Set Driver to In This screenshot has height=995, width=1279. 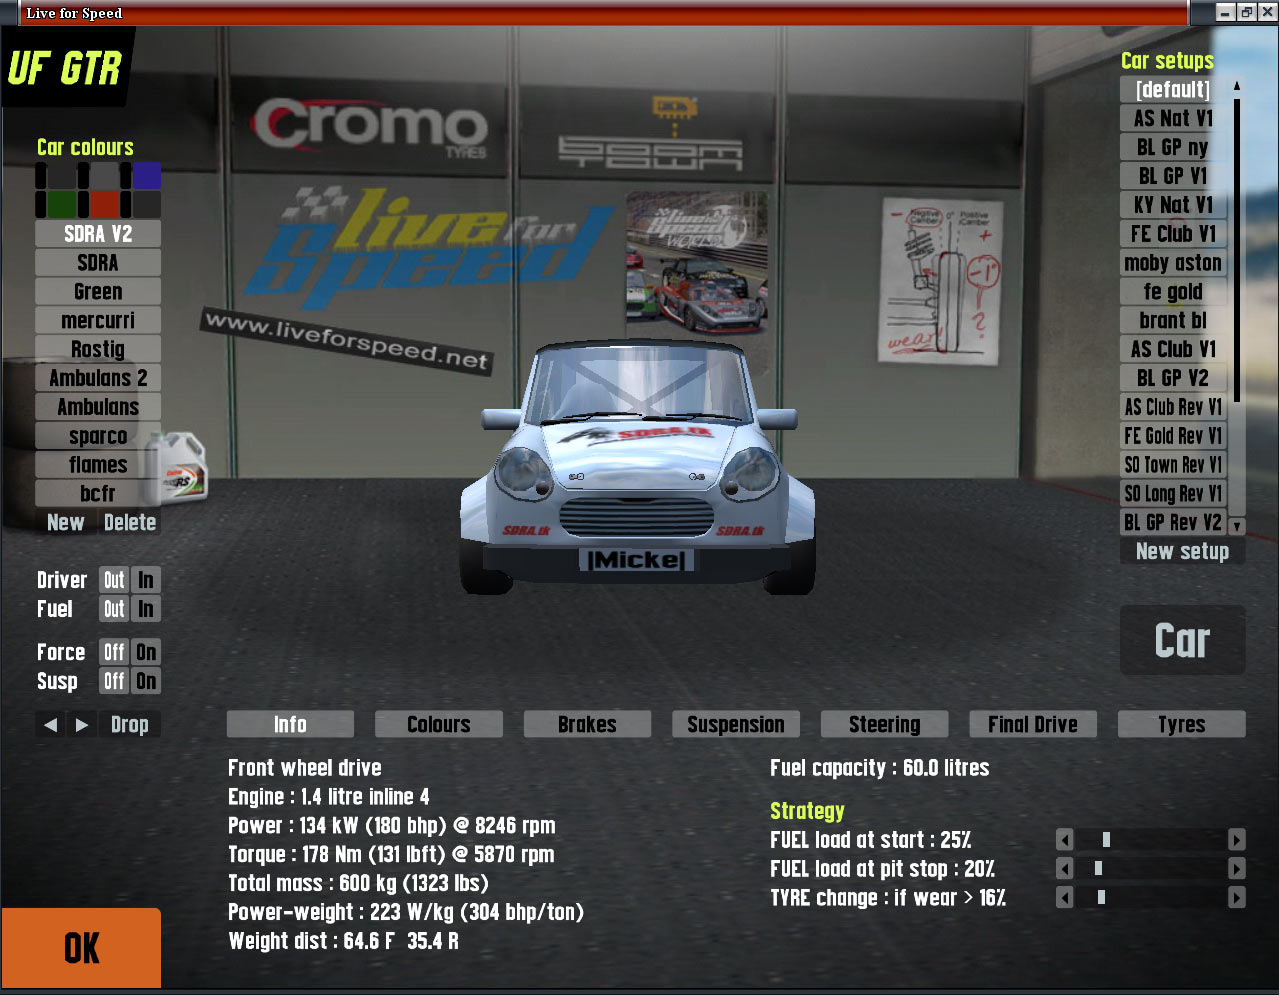pyautogui.click(x=146, y=580)
